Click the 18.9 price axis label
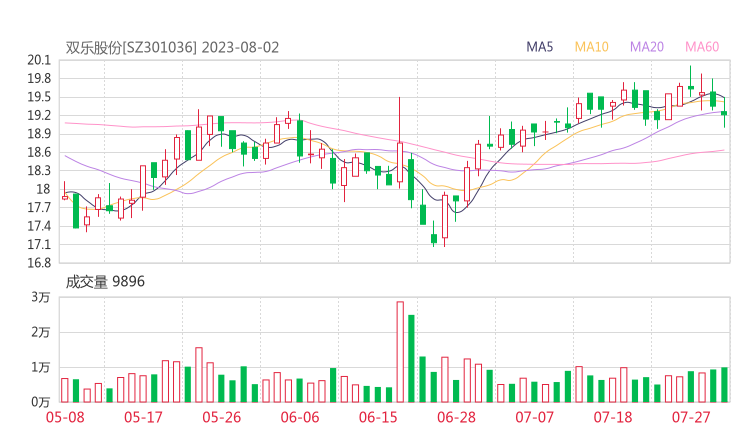 point(39,134)
